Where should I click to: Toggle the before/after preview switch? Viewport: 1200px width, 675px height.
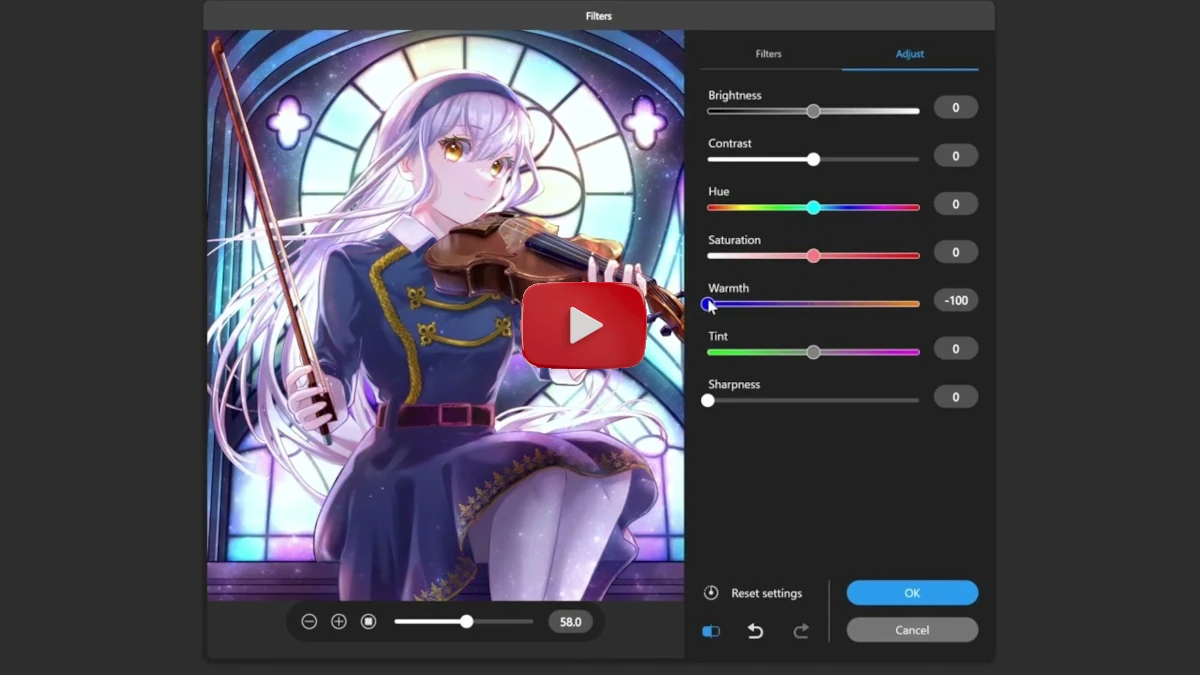pyautogui.click(x=711, y=631)
